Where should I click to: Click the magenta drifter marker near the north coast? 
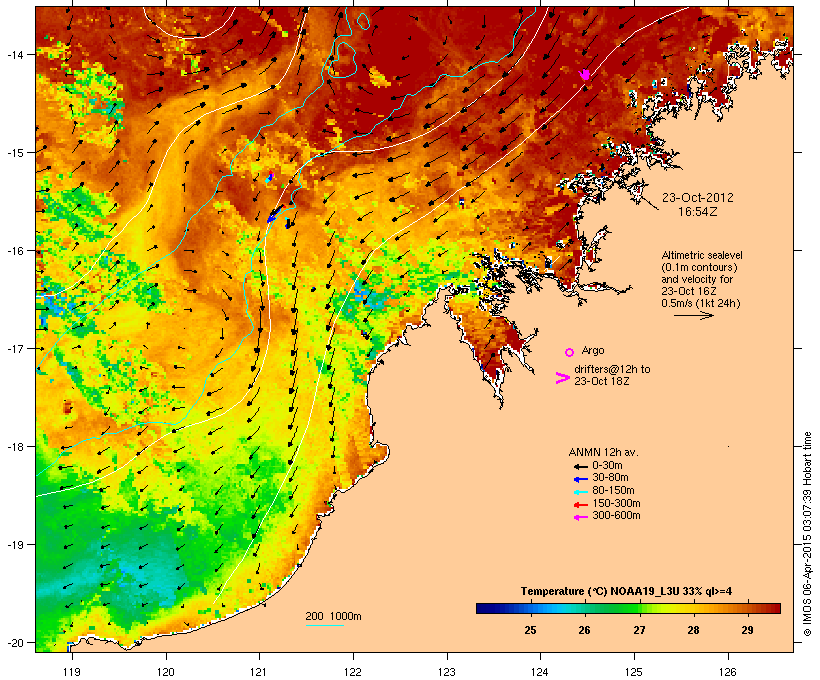585,75
